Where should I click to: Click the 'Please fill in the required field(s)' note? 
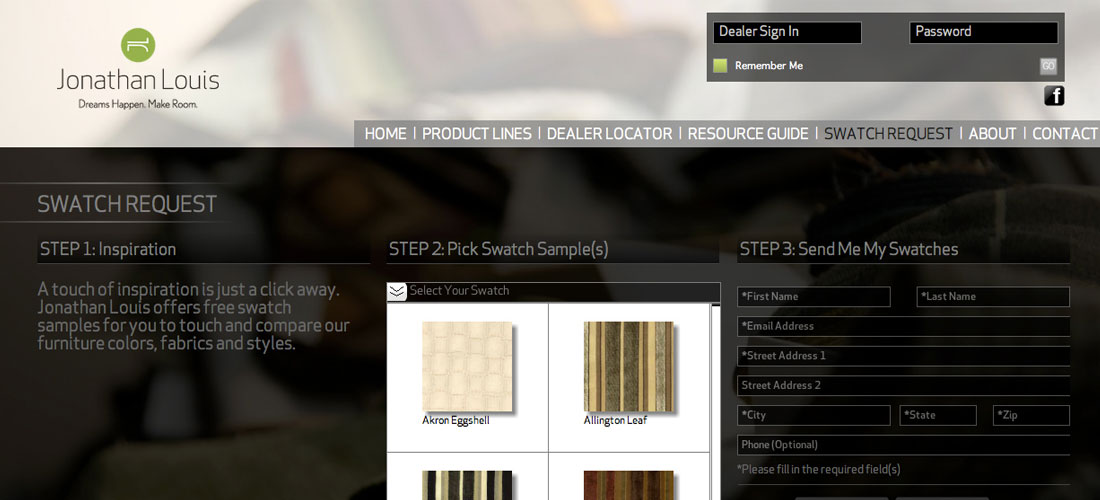[819, 470]
